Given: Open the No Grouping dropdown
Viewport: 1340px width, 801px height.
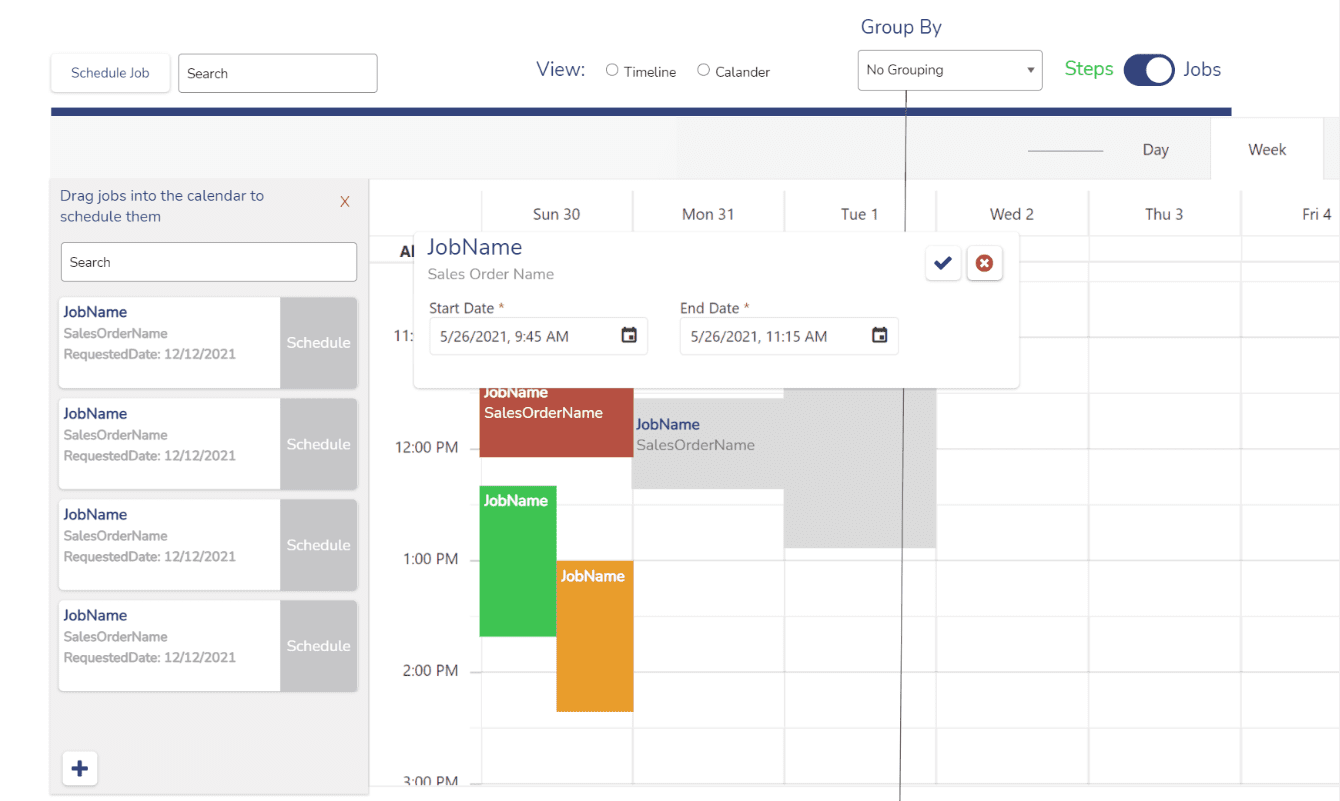Looking at the screenshot, I should pyautogui.click(x=949, y=70).
